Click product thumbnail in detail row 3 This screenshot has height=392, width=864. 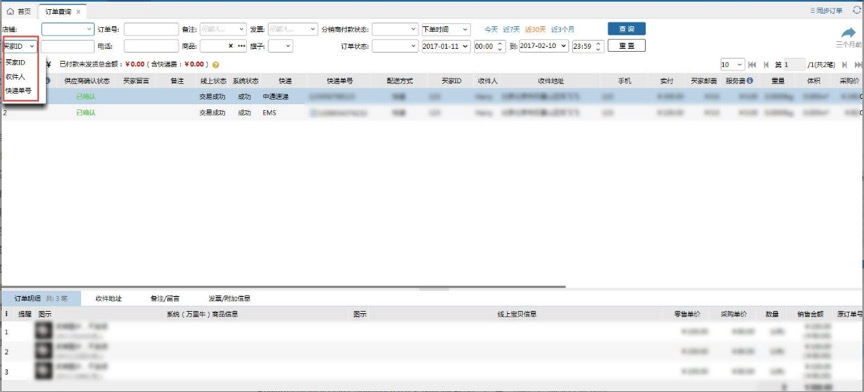point(43,371)
